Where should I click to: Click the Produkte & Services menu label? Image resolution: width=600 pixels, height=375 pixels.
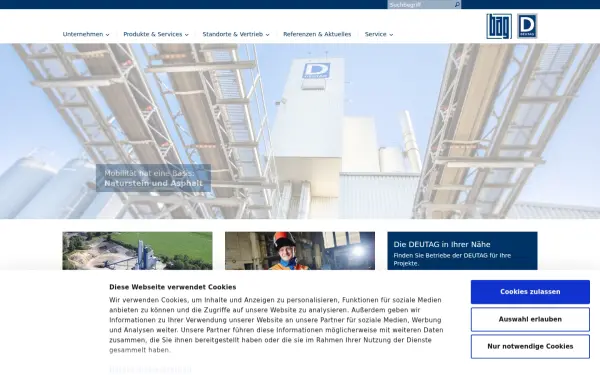pyautogui.click(x=153, y=34)
